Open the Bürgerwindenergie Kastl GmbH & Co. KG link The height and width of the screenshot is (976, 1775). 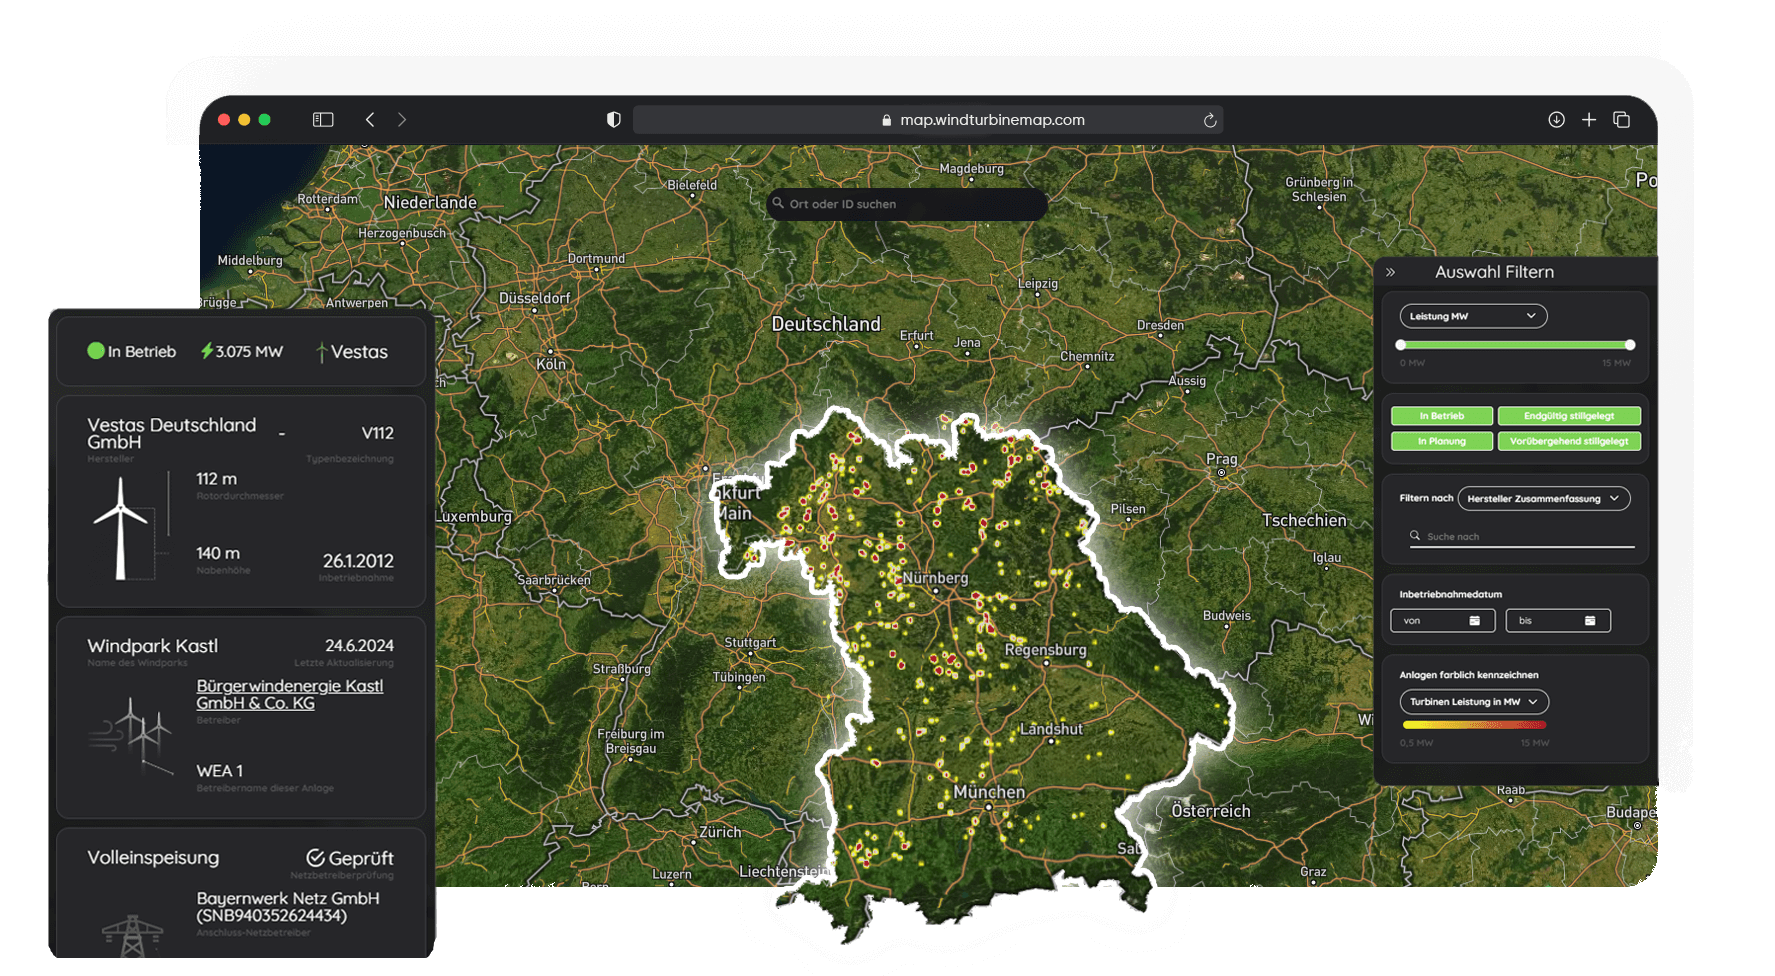290,694
